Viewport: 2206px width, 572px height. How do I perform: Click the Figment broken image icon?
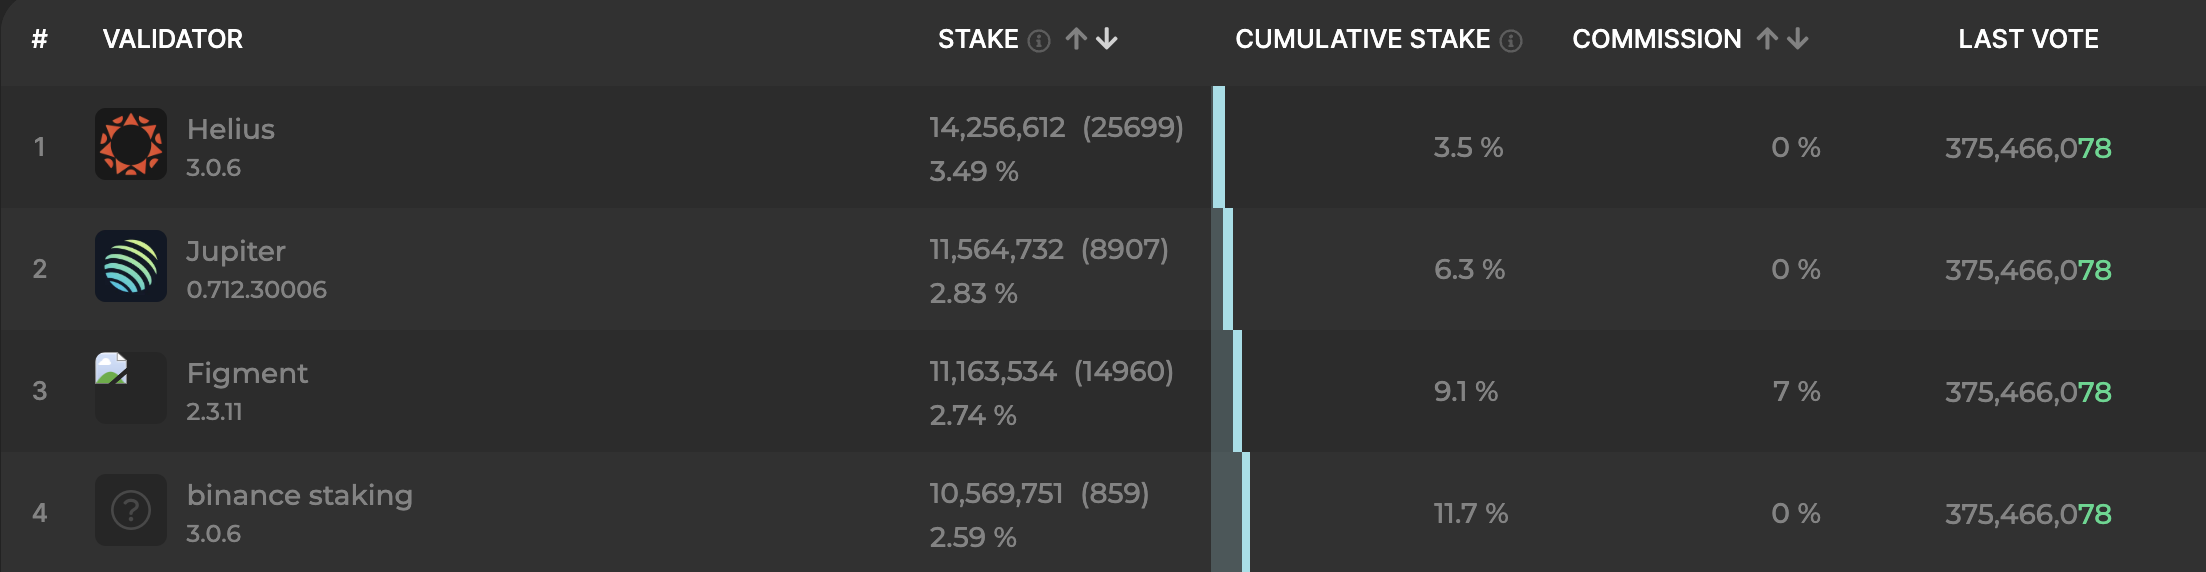[x=111, y=369]
